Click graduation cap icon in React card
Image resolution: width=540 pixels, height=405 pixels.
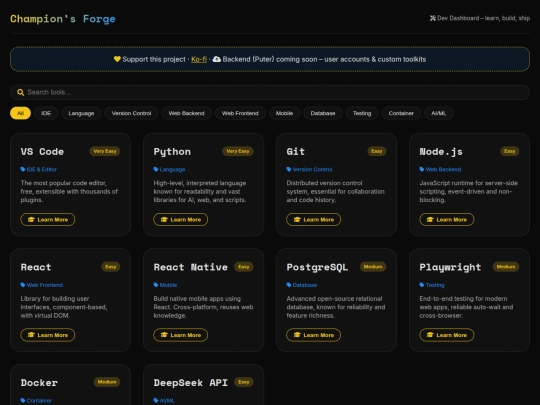31,335
